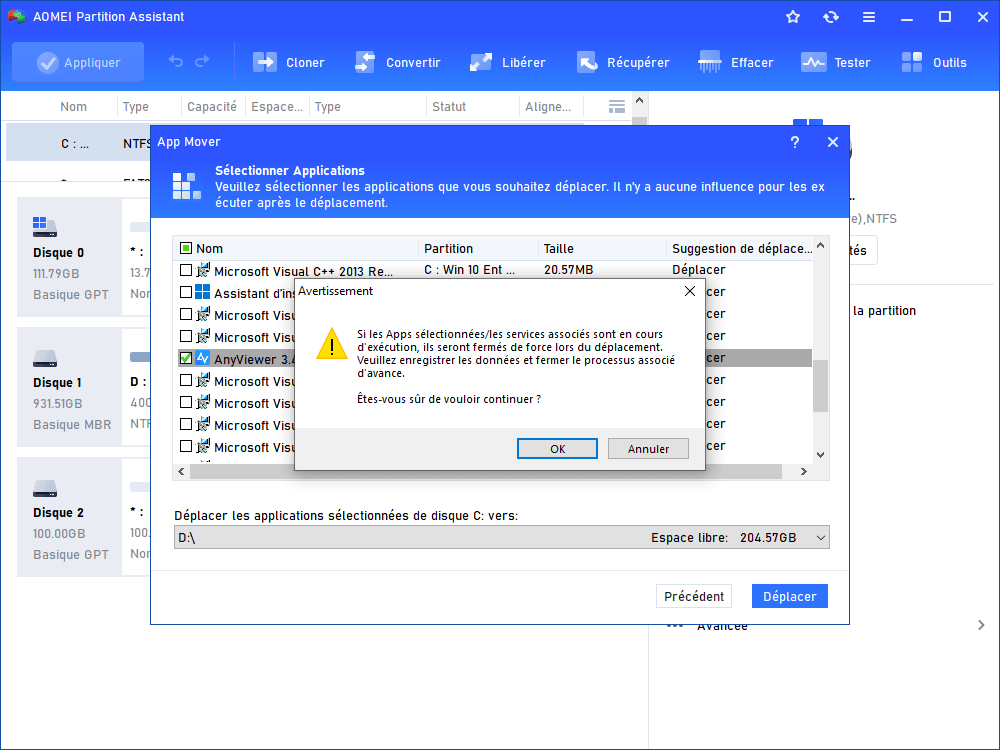Select Disque 1 in main window
The width and height of the screenshot is (1000, 750).
pos(70,387)
